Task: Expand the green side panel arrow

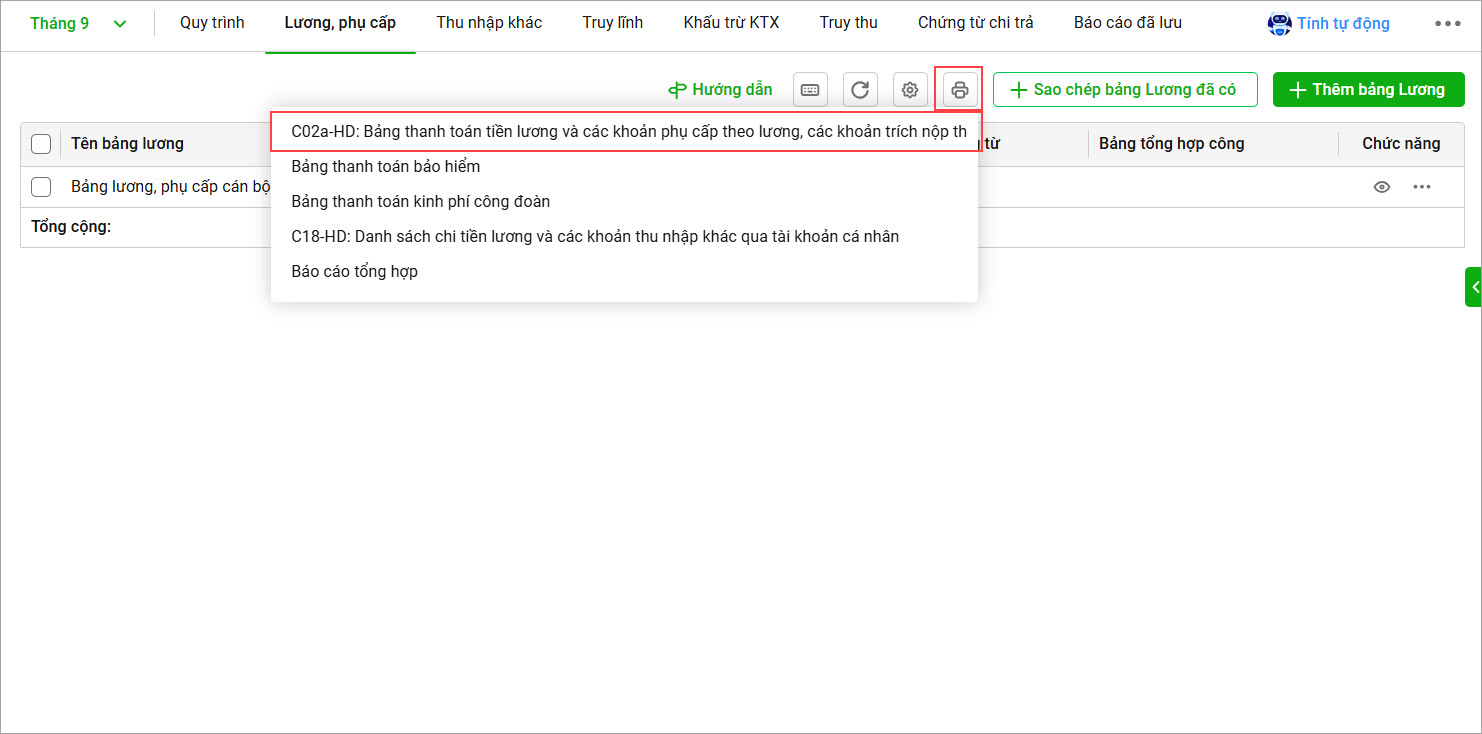Action: [x=1474, y=287]
